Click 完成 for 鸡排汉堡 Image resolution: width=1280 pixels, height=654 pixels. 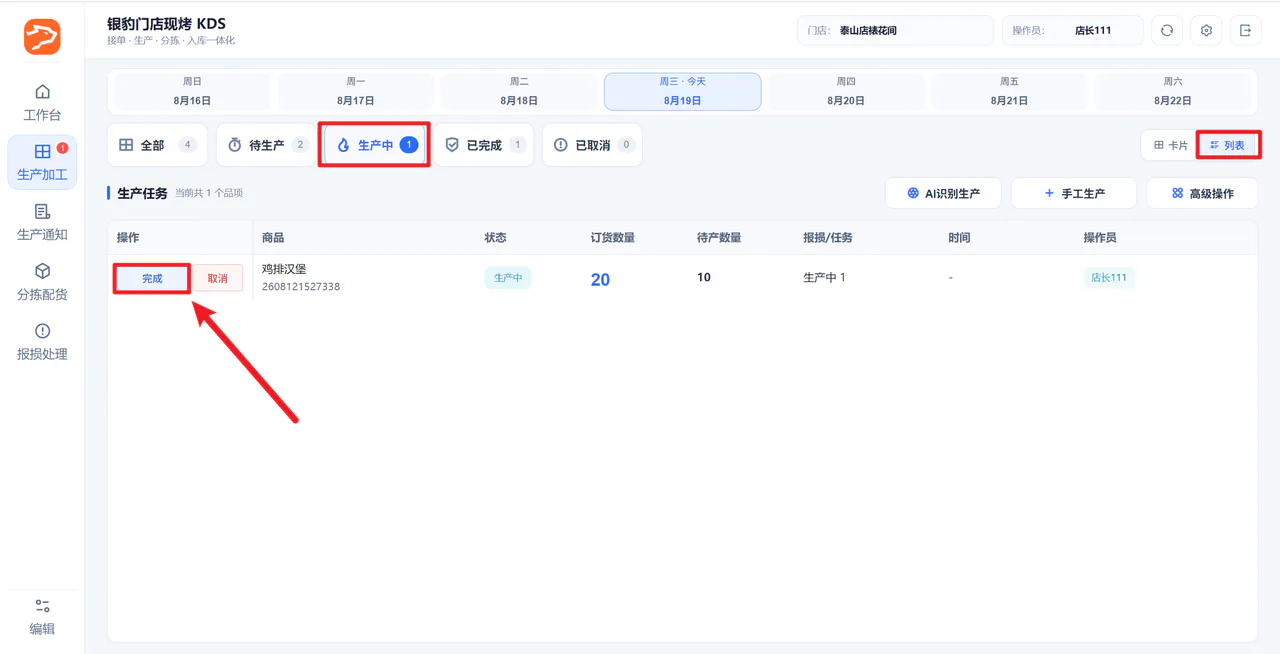(152, 278)
